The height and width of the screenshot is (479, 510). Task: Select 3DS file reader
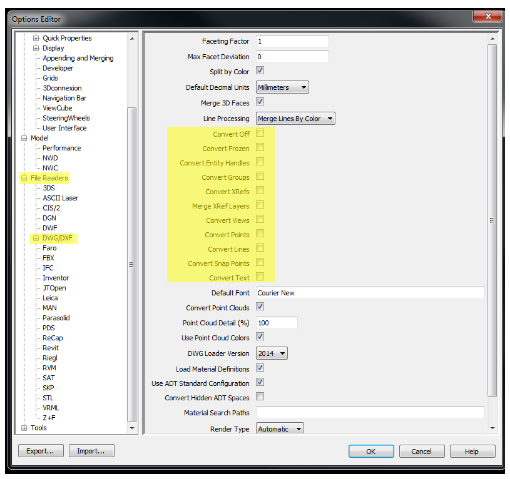point(49,188)
